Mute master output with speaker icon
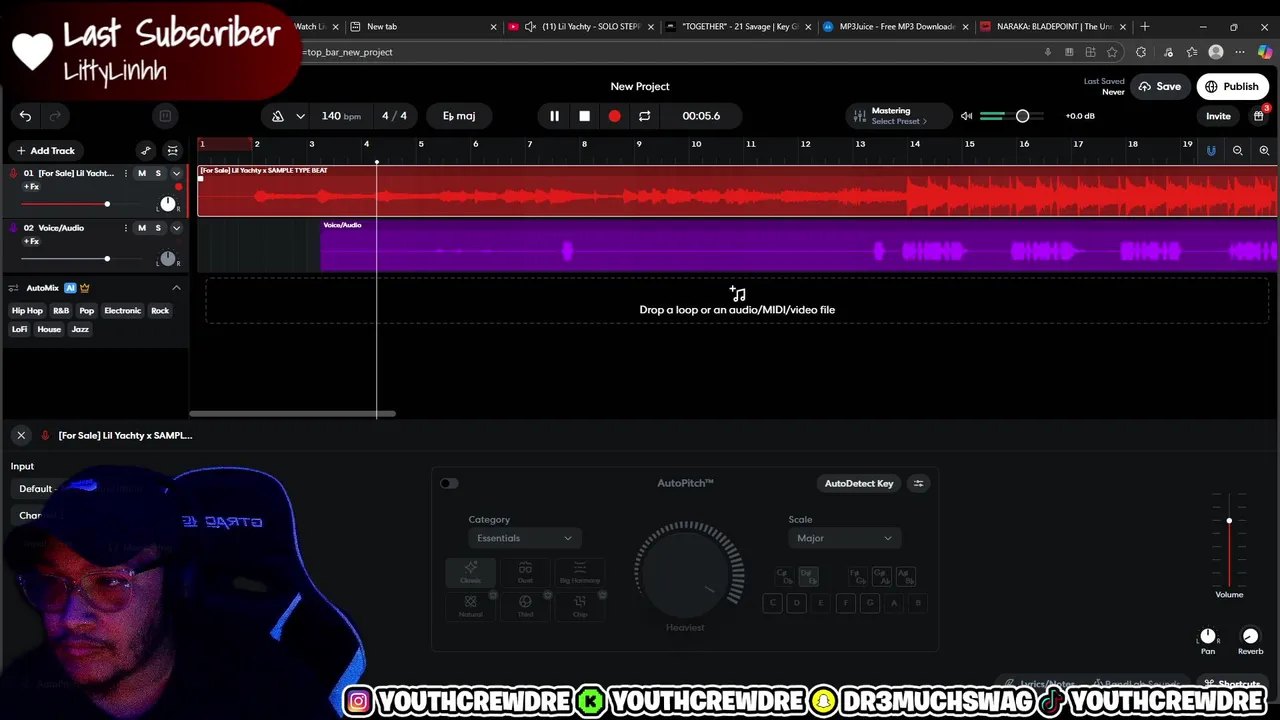The image size is (1280, 720). [x=966, y=116]
